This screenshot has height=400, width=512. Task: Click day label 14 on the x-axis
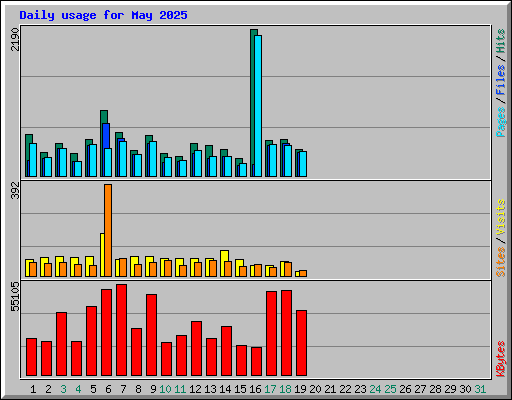pyautogui.click(x=225, y=389)
